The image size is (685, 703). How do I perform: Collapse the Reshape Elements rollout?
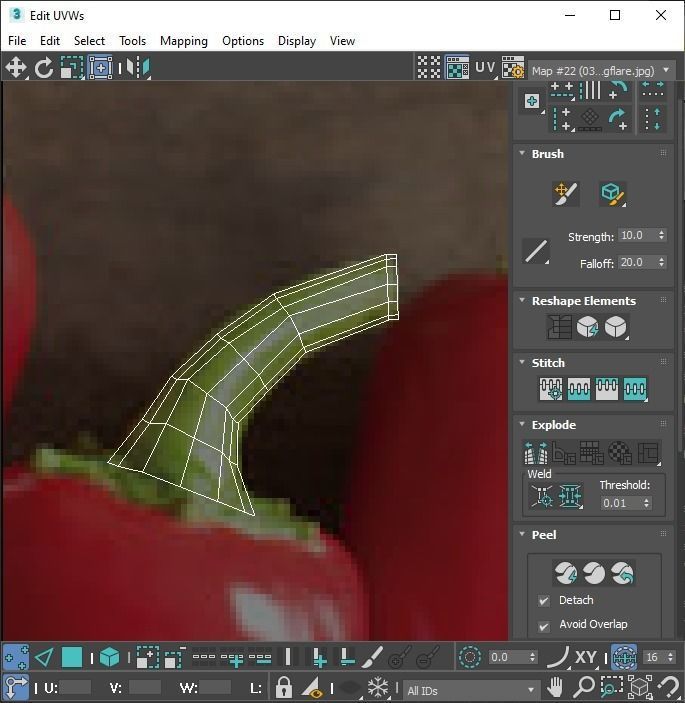tap(522, 300)
